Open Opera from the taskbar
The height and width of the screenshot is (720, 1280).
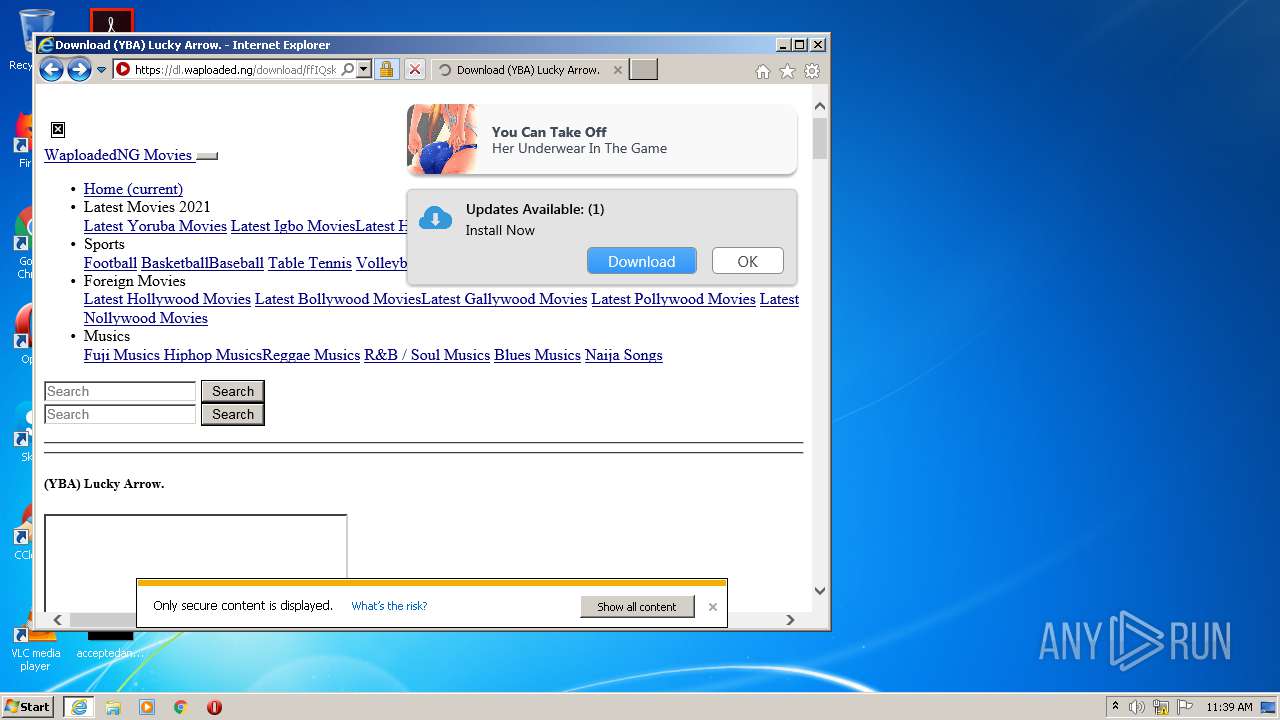214,707
